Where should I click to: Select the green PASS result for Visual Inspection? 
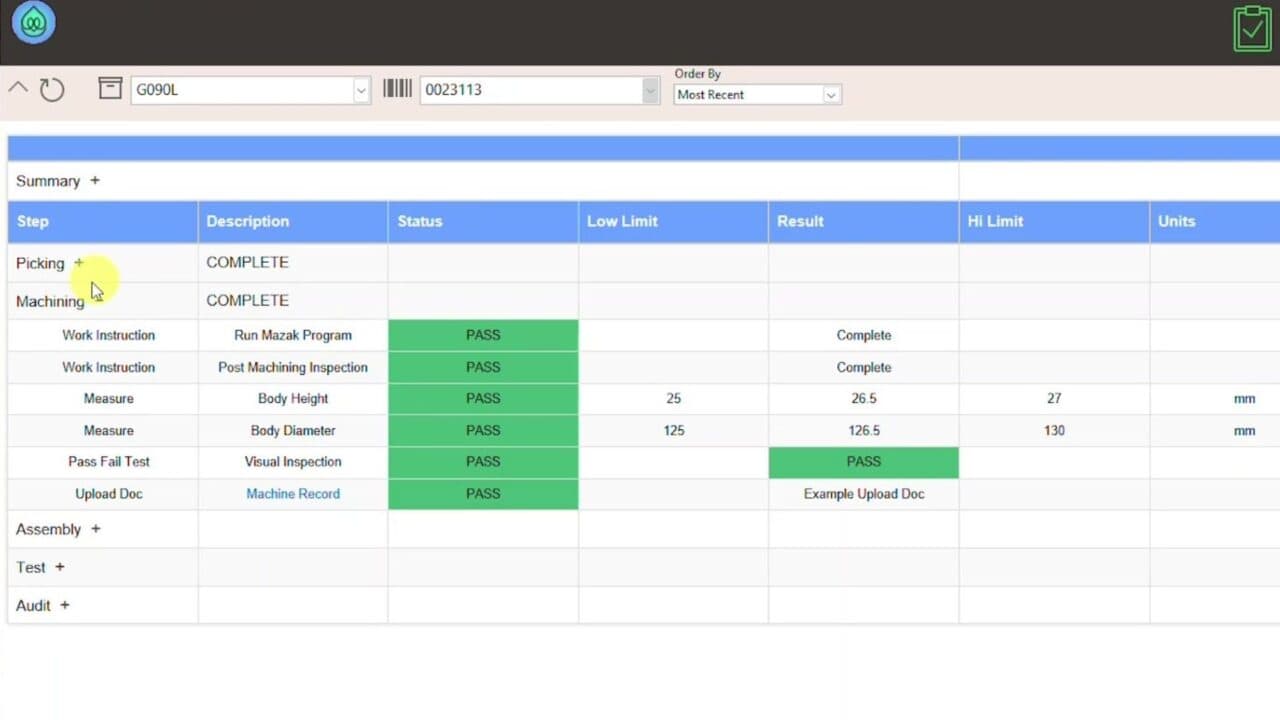[863, 462]
